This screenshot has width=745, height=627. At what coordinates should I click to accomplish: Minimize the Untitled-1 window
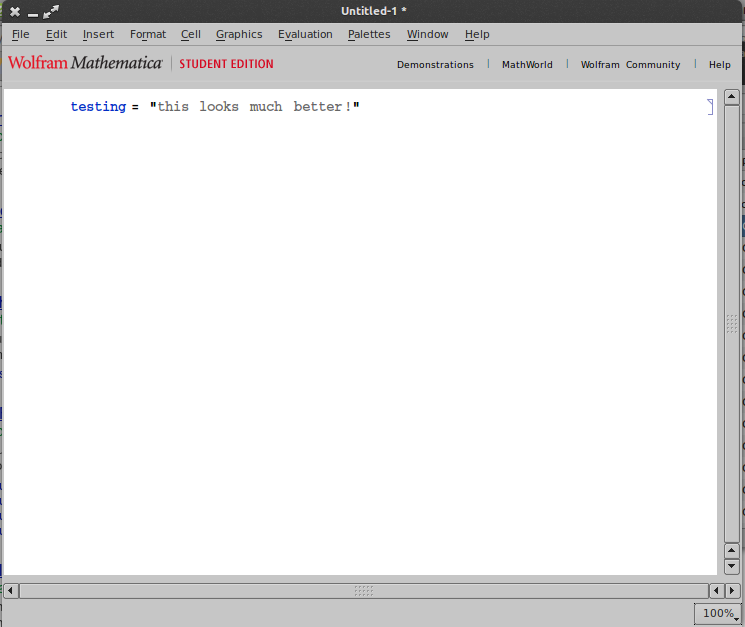pyautogui.click(x=33, y=11)
